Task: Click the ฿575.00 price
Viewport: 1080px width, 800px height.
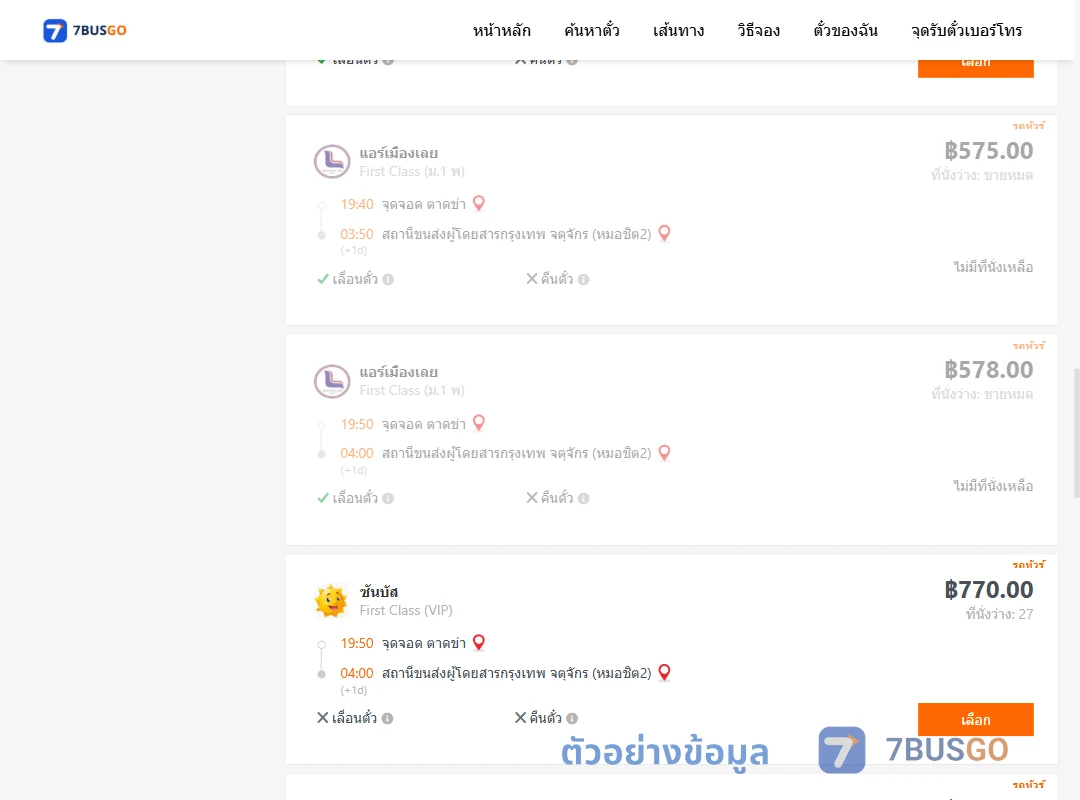Action: pos(988,151)
